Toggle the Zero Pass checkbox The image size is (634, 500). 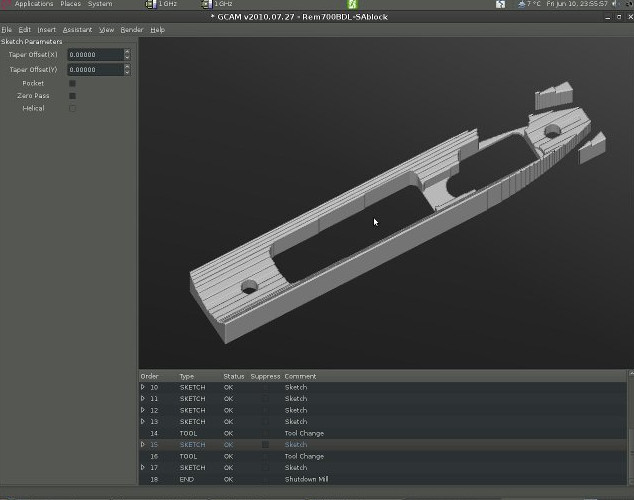[x=72, y=96]
